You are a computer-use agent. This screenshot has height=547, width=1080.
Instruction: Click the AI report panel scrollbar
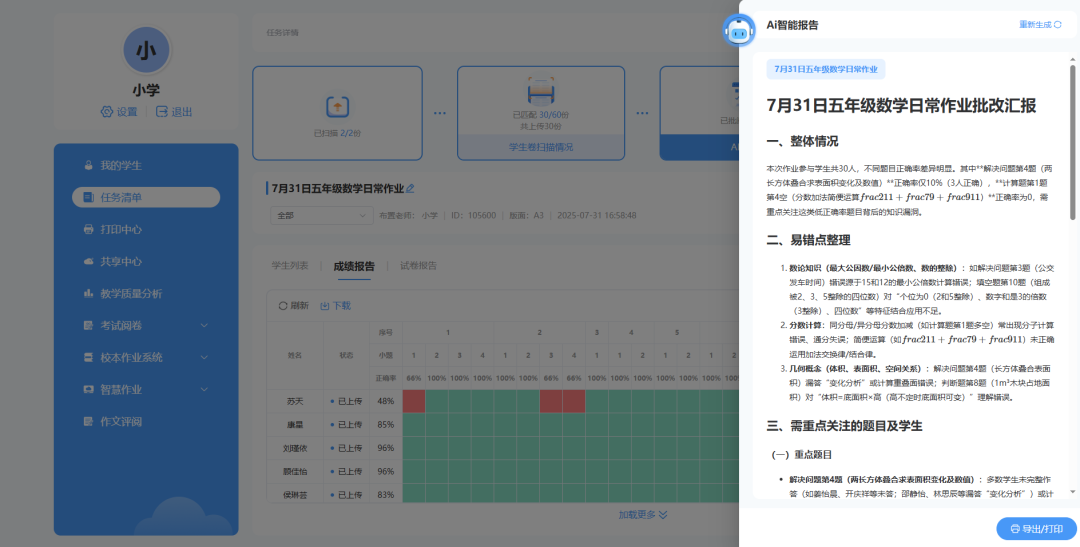pos(1072,143)
